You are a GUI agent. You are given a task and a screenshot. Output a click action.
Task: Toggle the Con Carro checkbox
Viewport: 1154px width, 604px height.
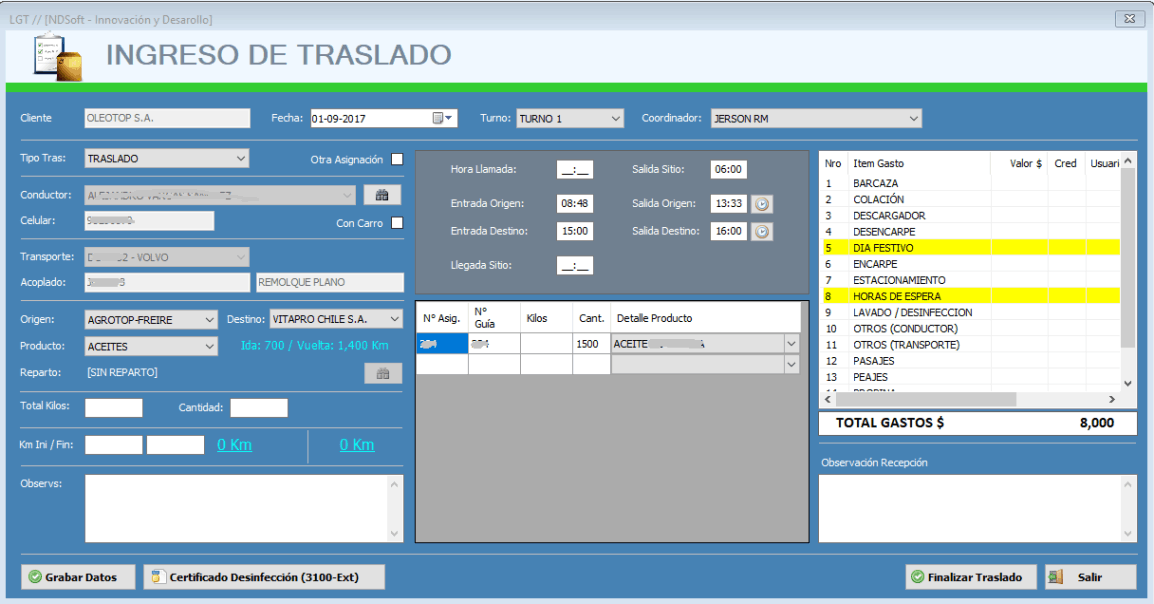pyautogui.click(x=397, y=223)
